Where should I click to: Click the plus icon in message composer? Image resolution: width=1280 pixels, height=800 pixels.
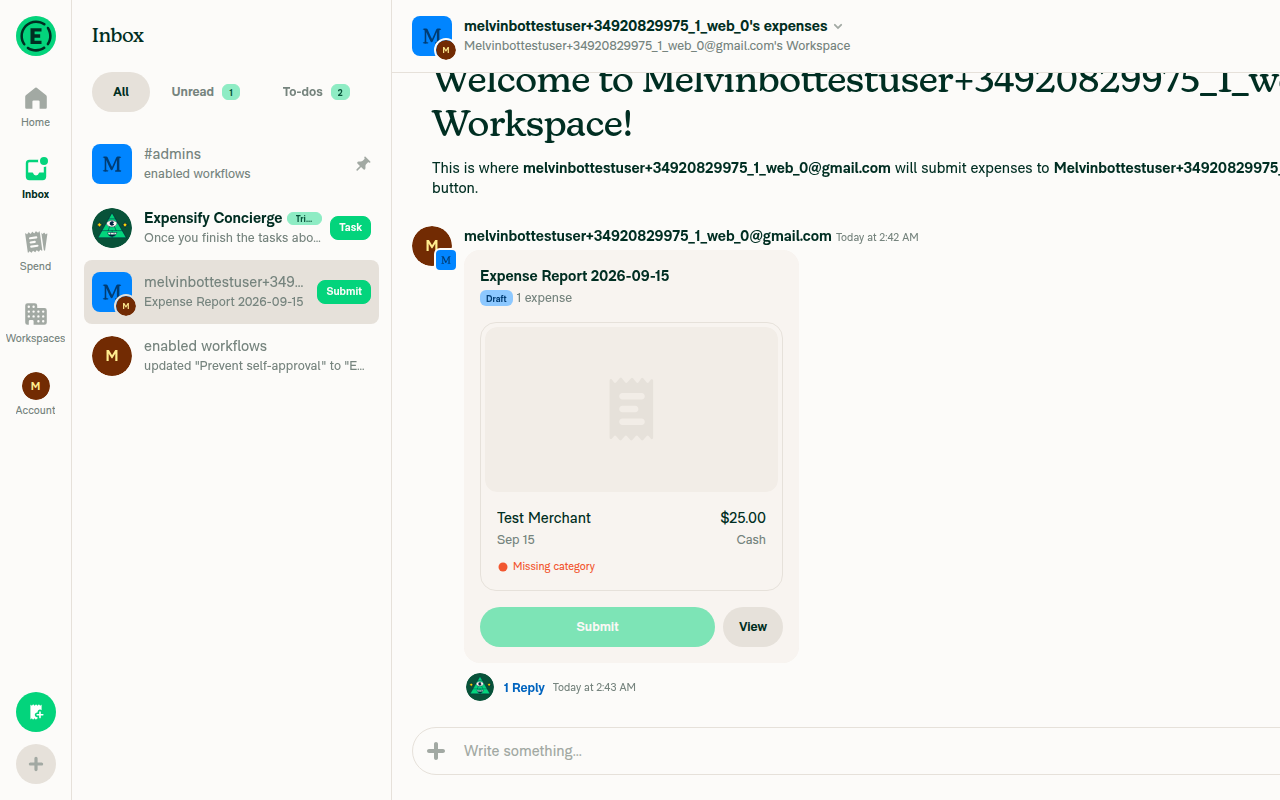point(436,751)
